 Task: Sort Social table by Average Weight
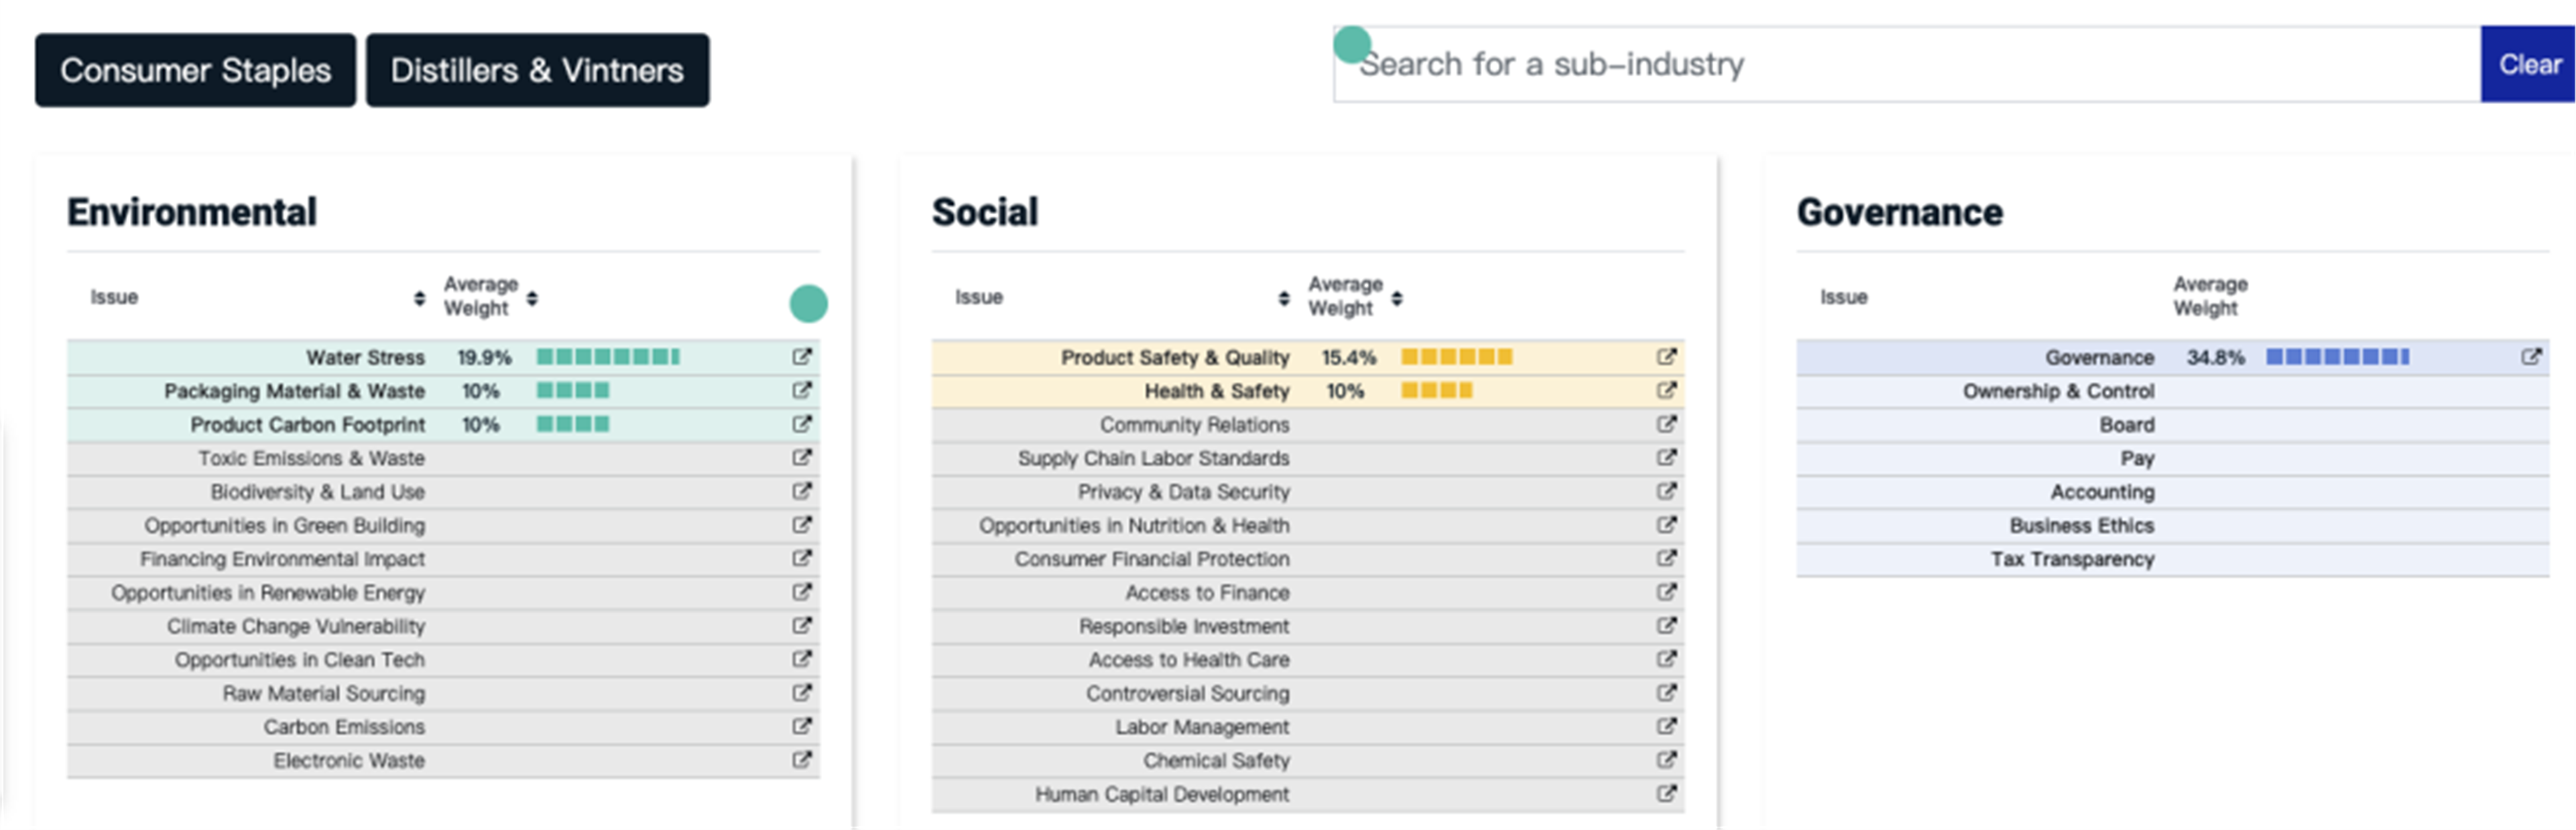[1397, 298]
